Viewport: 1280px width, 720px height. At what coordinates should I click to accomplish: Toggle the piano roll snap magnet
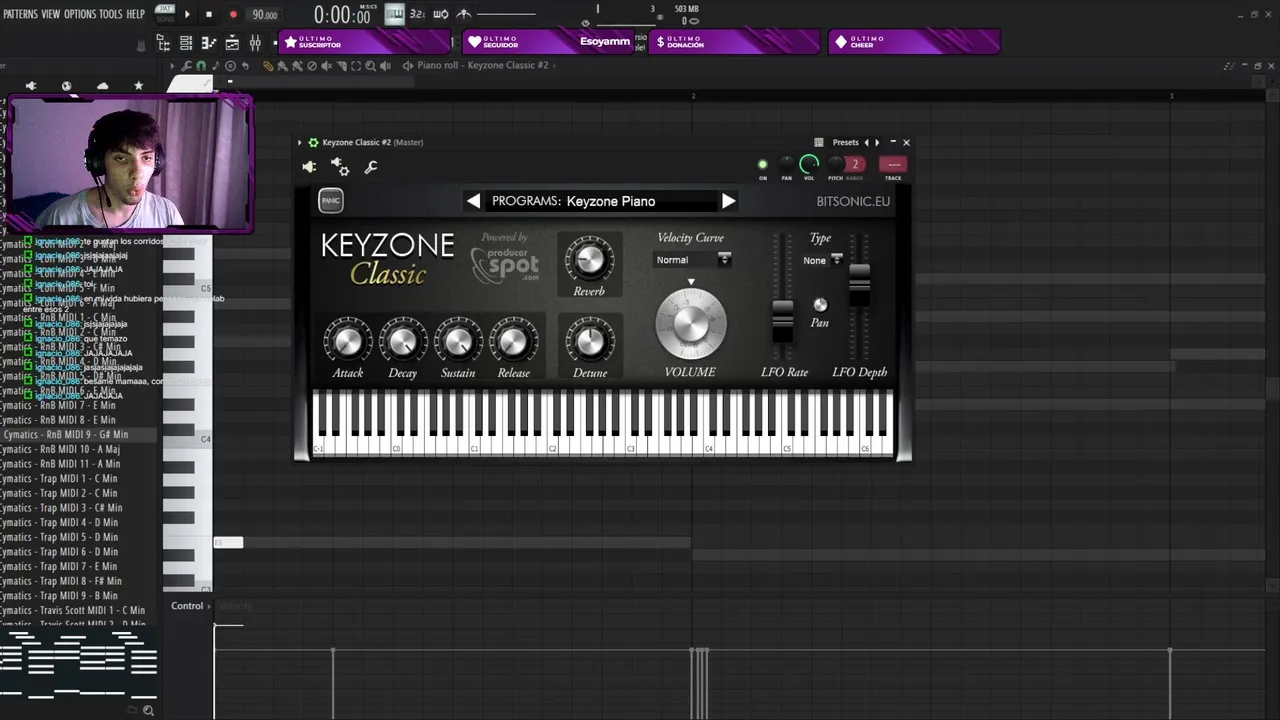(201, 65)
